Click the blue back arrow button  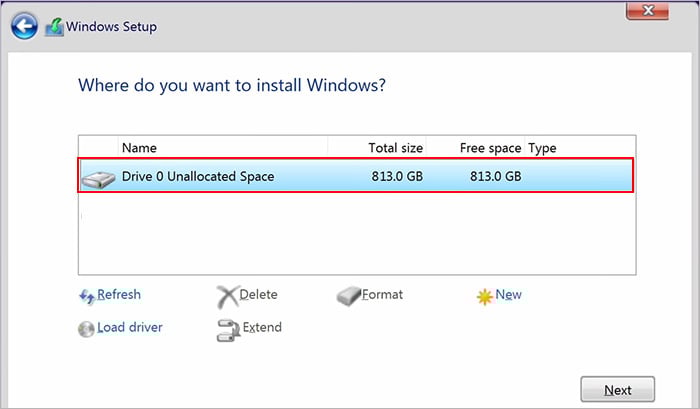(26, 25)
